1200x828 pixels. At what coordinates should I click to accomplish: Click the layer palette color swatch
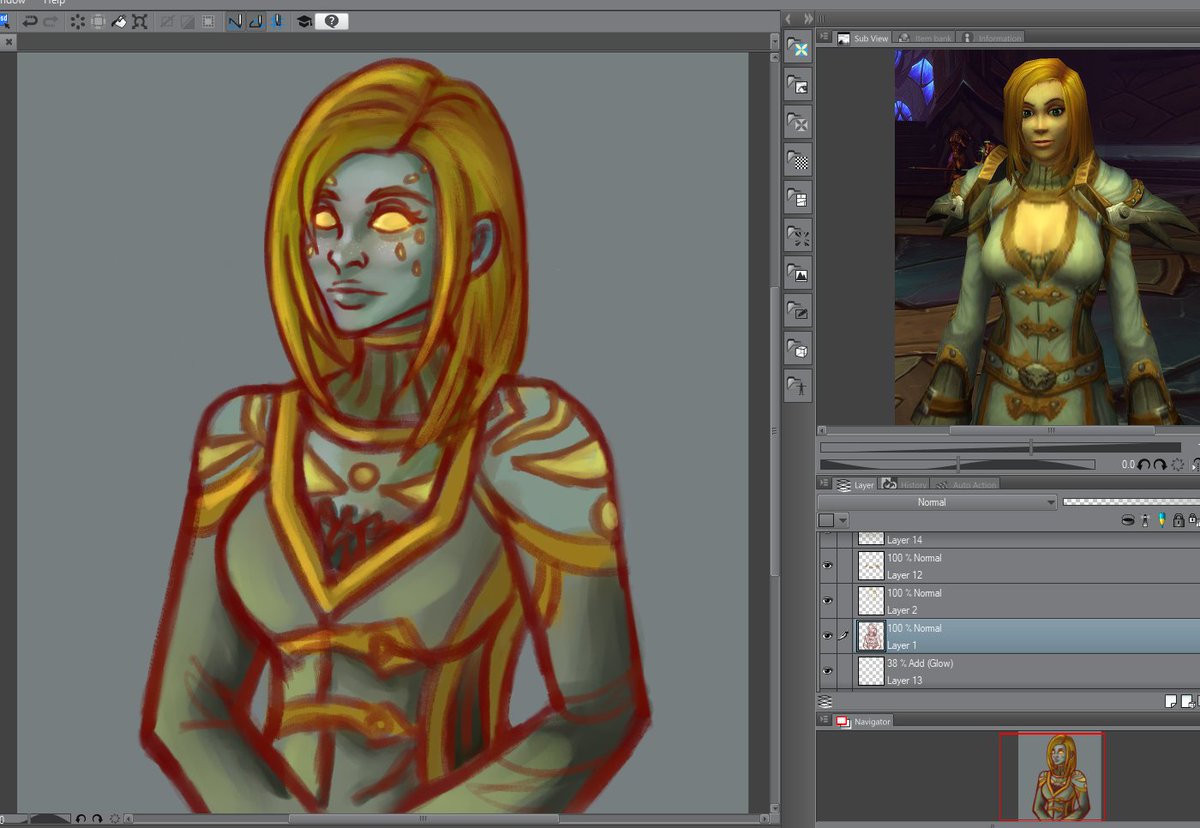point(826,520)
